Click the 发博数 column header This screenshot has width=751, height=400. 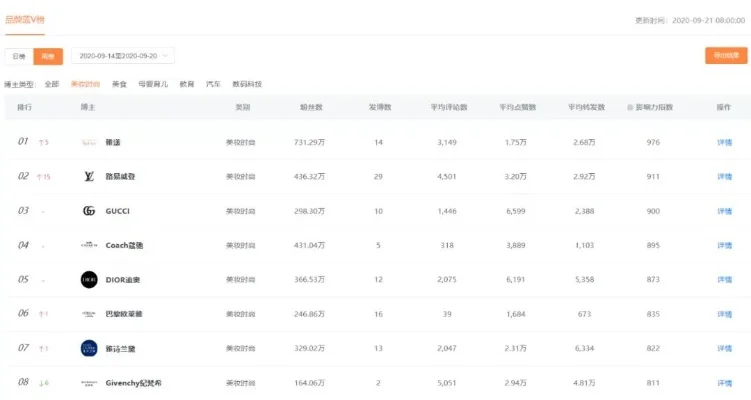(380, 107)
